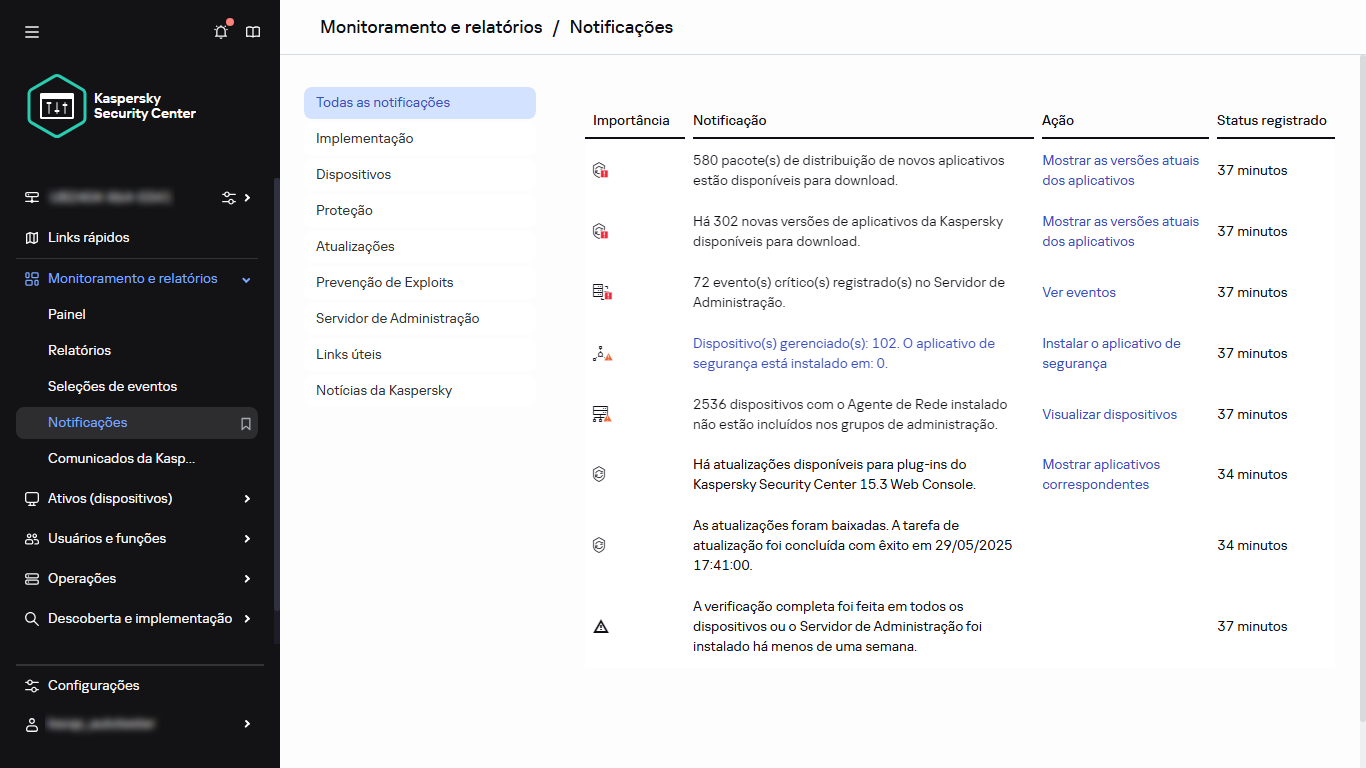Click the shield icon for plug-in updates
The image size is (1366, 768).
(601, 474)
